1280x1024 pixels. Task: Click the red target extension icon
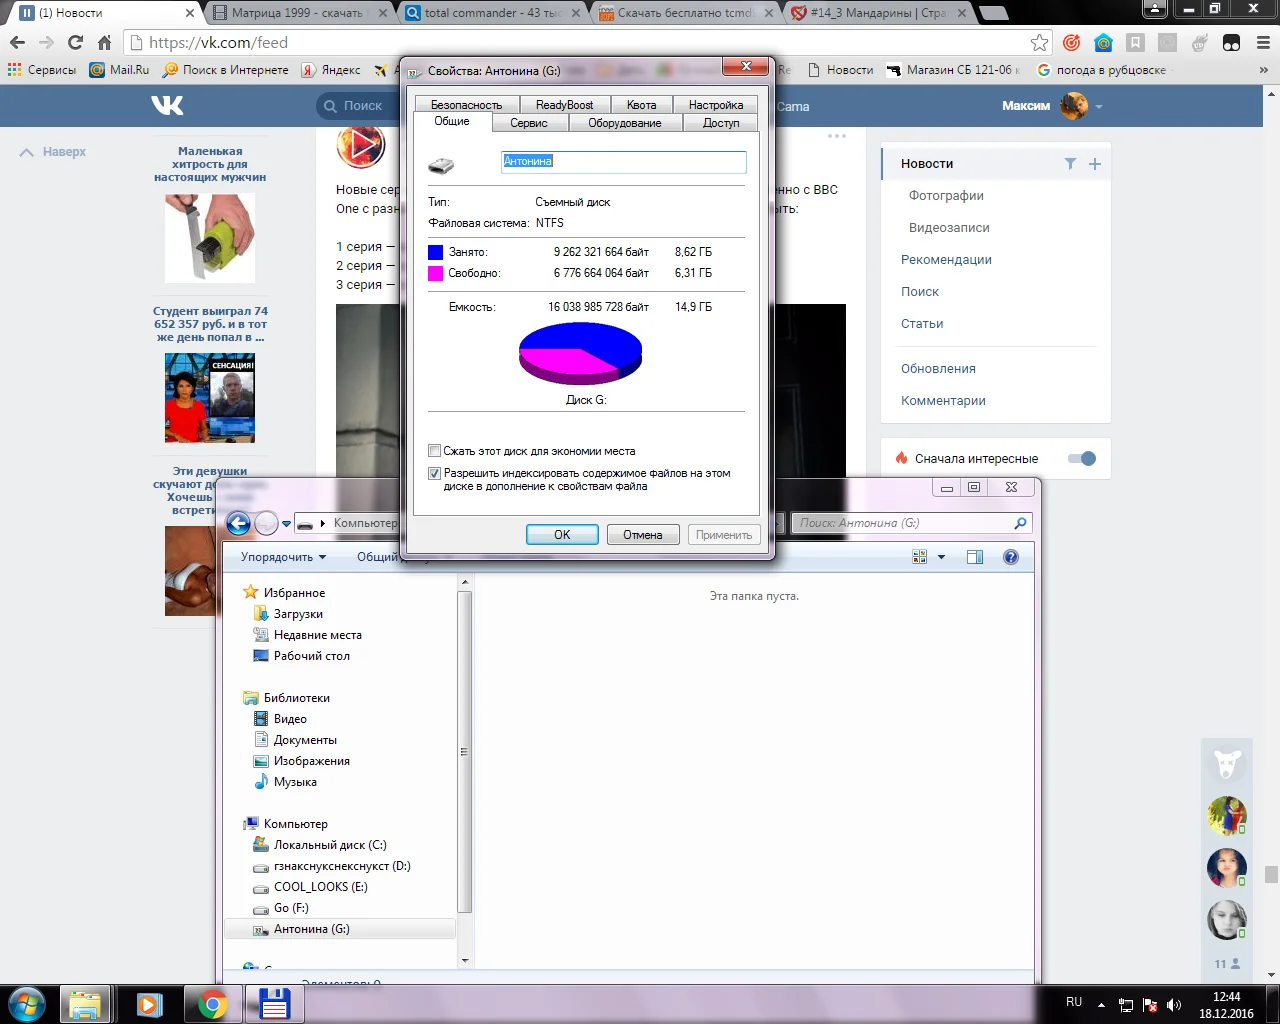pos(1071,42)
